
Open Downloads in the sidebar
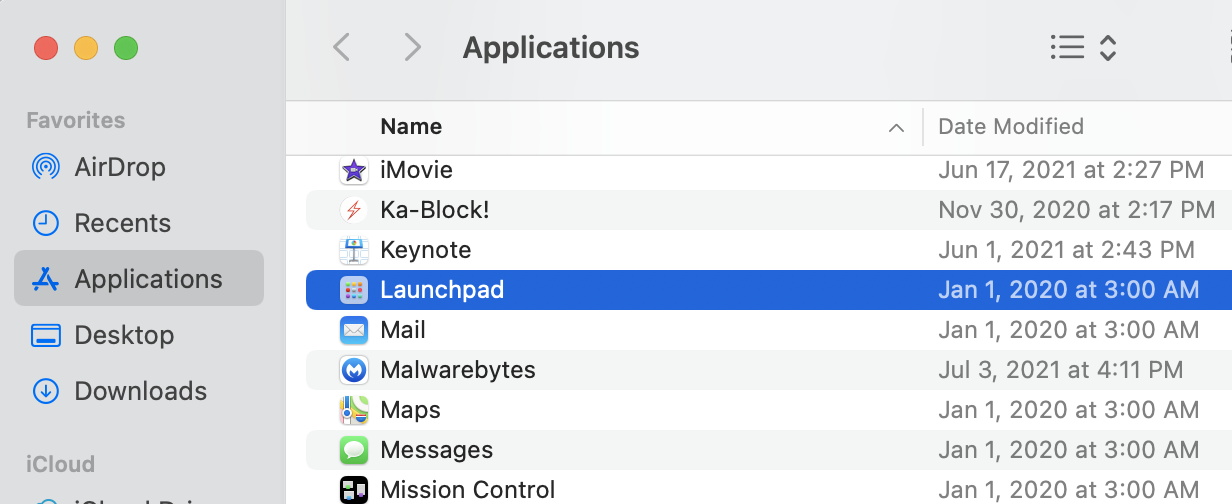tap(139, 391)
